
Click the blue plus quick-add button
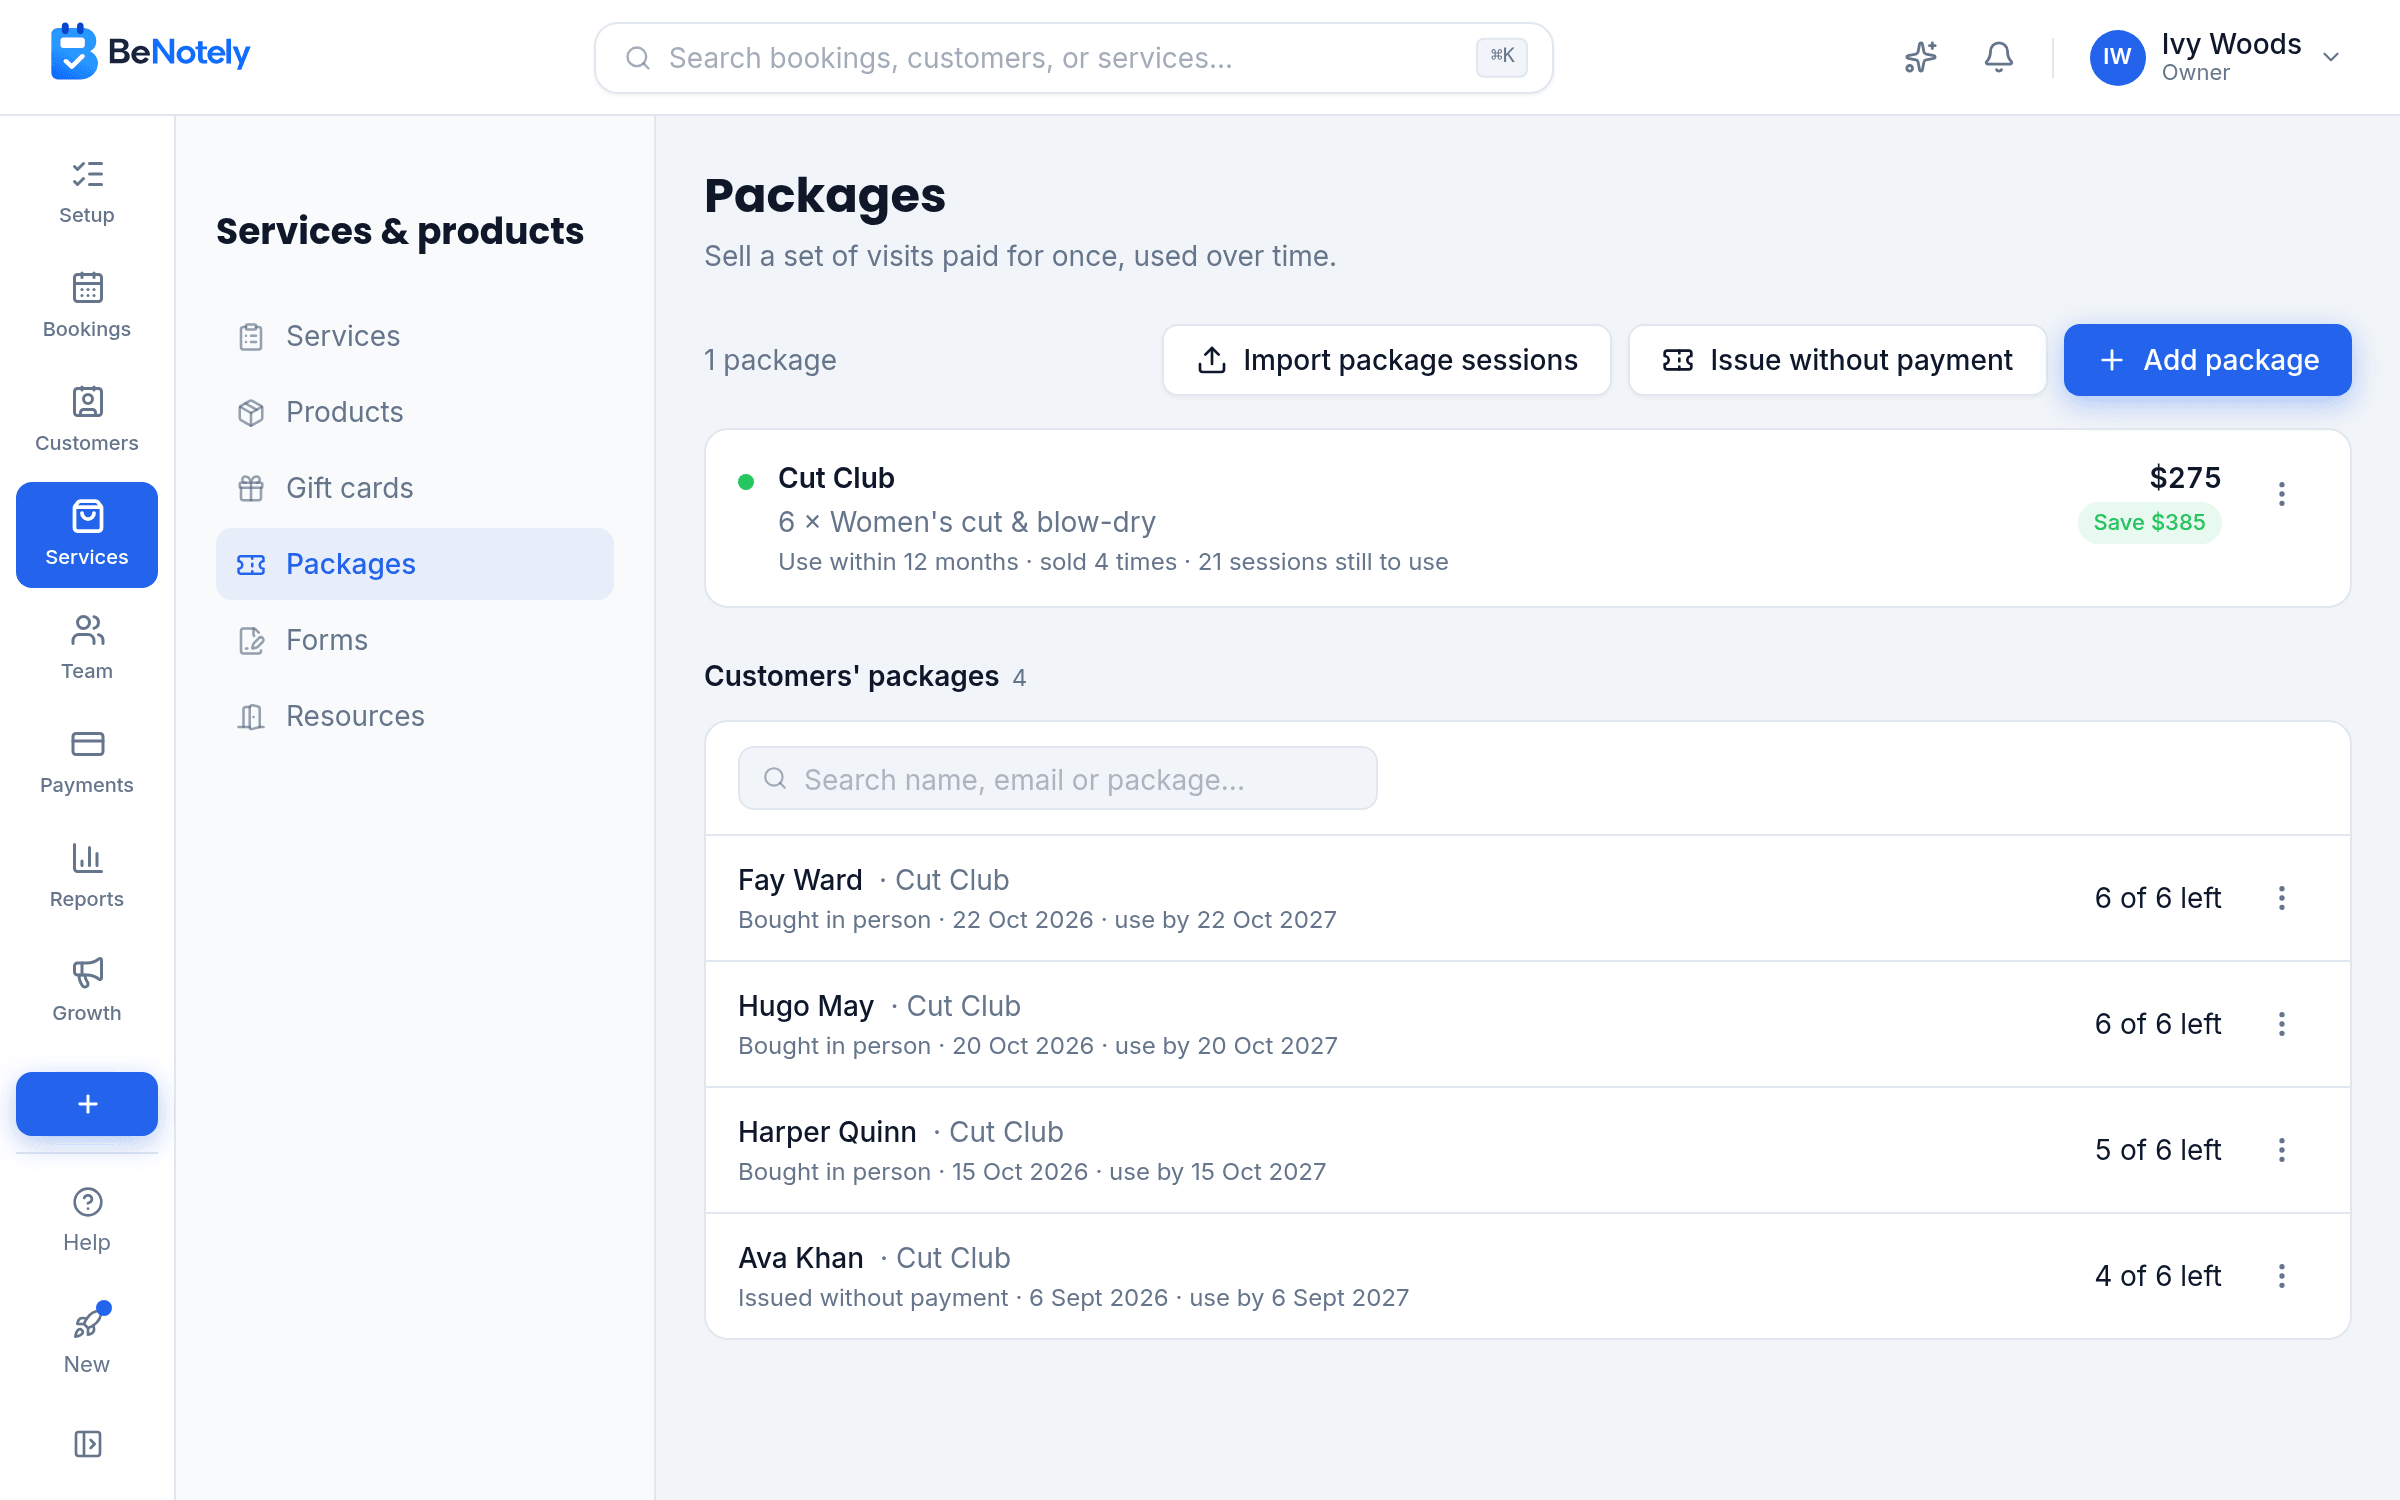pyautogui.click(x=87, y=1104)
